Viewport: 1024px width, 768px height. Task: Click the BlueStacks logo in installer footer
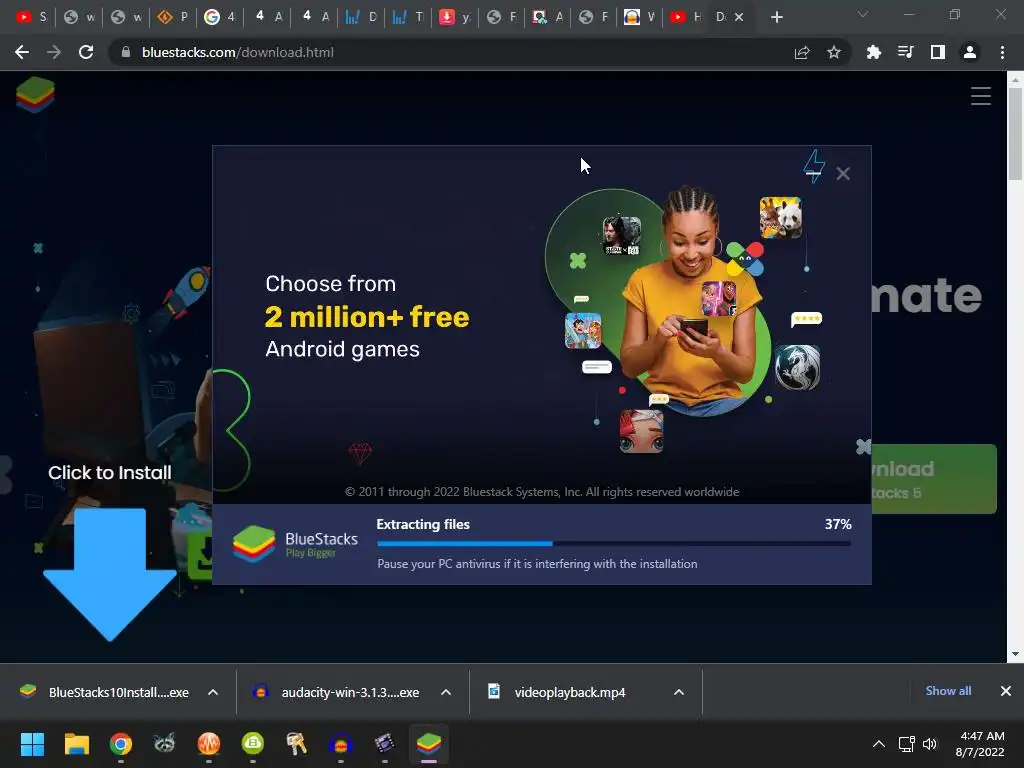coord(296,544)
